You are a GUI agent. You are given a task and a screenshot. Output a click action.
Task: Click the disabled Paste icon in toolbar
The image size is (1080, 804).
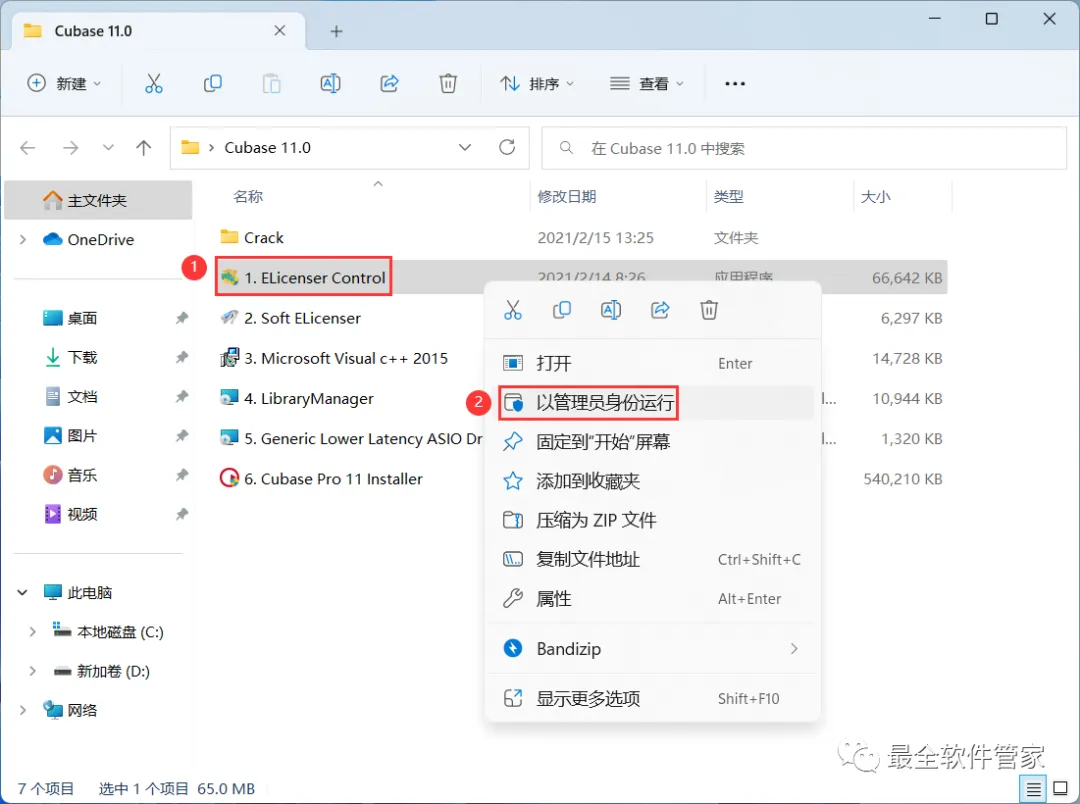[x=271, y=83]
